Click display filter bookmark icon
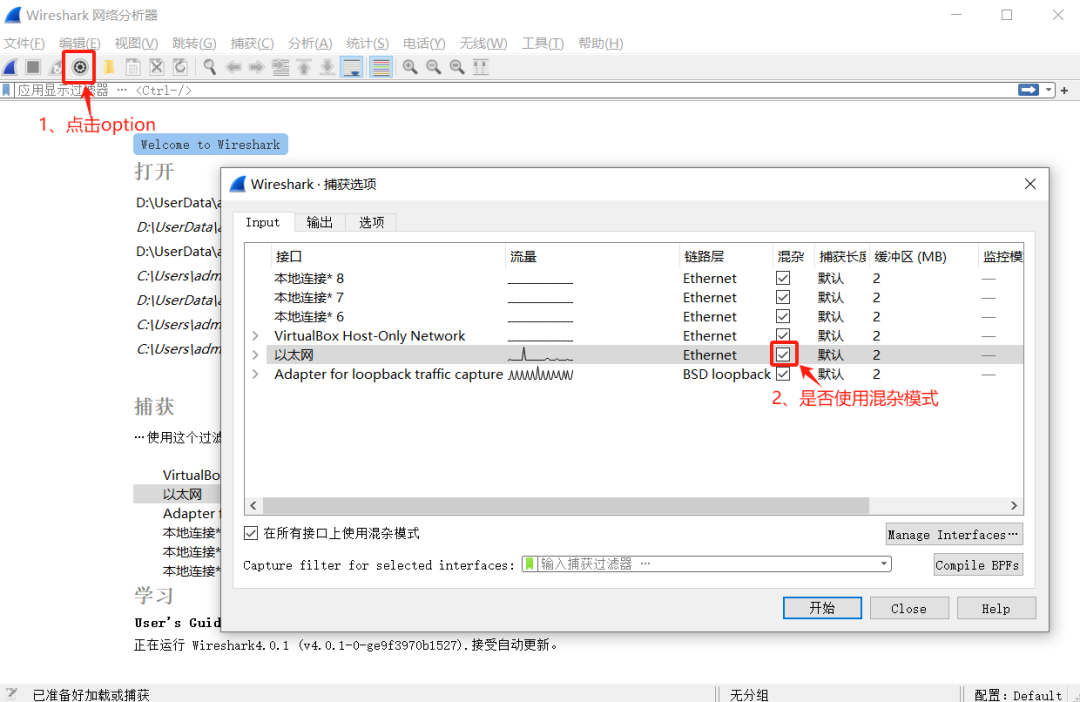 6,90
